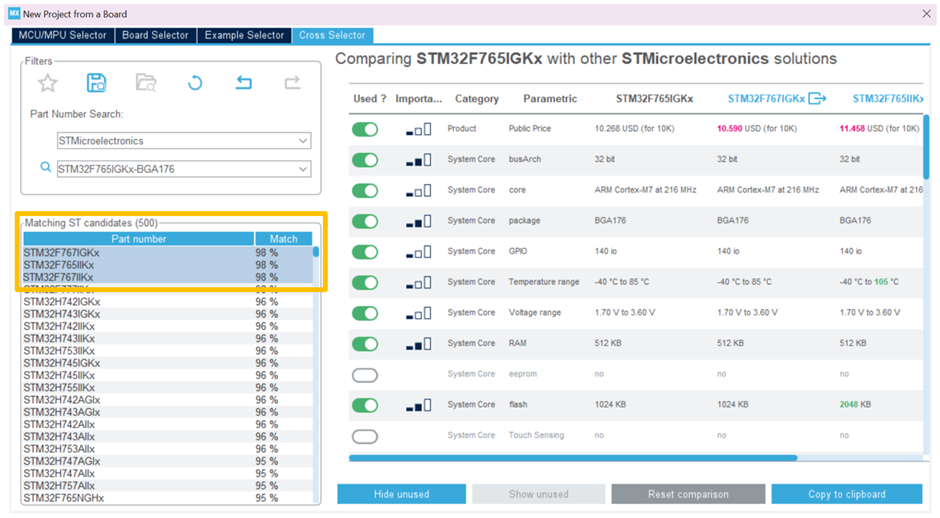Screen dimensions: 940x518
Task: Open the Example Selector tab
Action: [244, 35]
